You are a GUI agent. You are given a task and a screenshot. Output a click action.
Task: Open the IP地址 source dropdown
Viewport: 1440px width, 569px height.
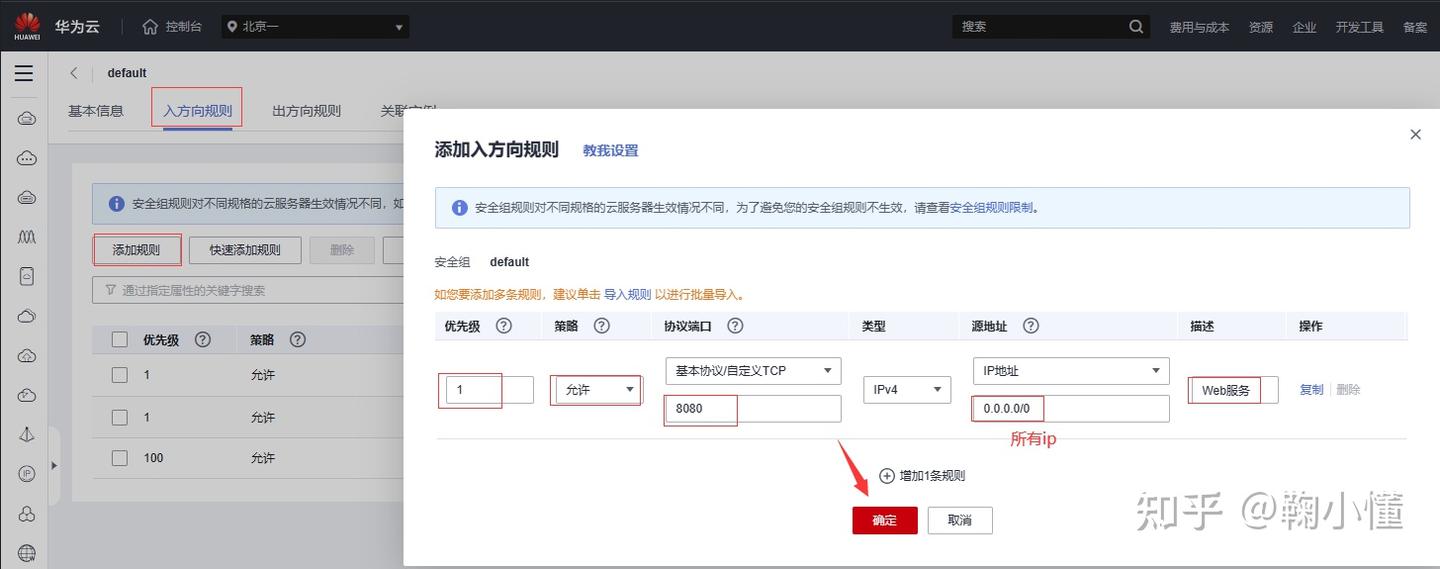[1071, 371]
